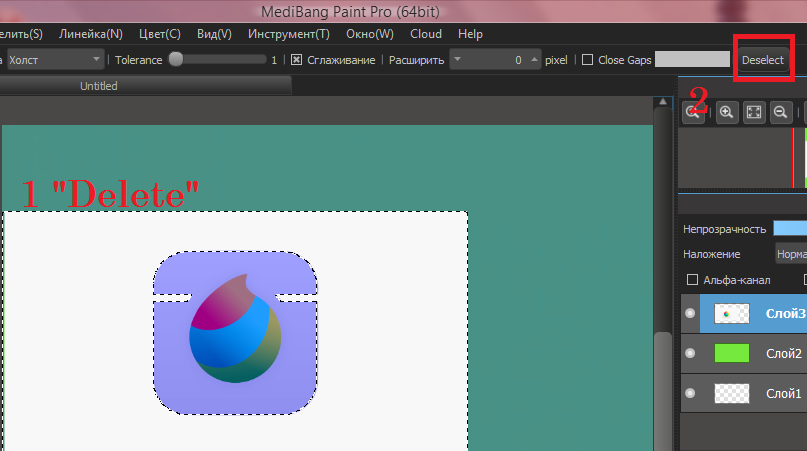Screen dimensions: 807x451
Task: Open the Help menu
Action: pos(470,34)
